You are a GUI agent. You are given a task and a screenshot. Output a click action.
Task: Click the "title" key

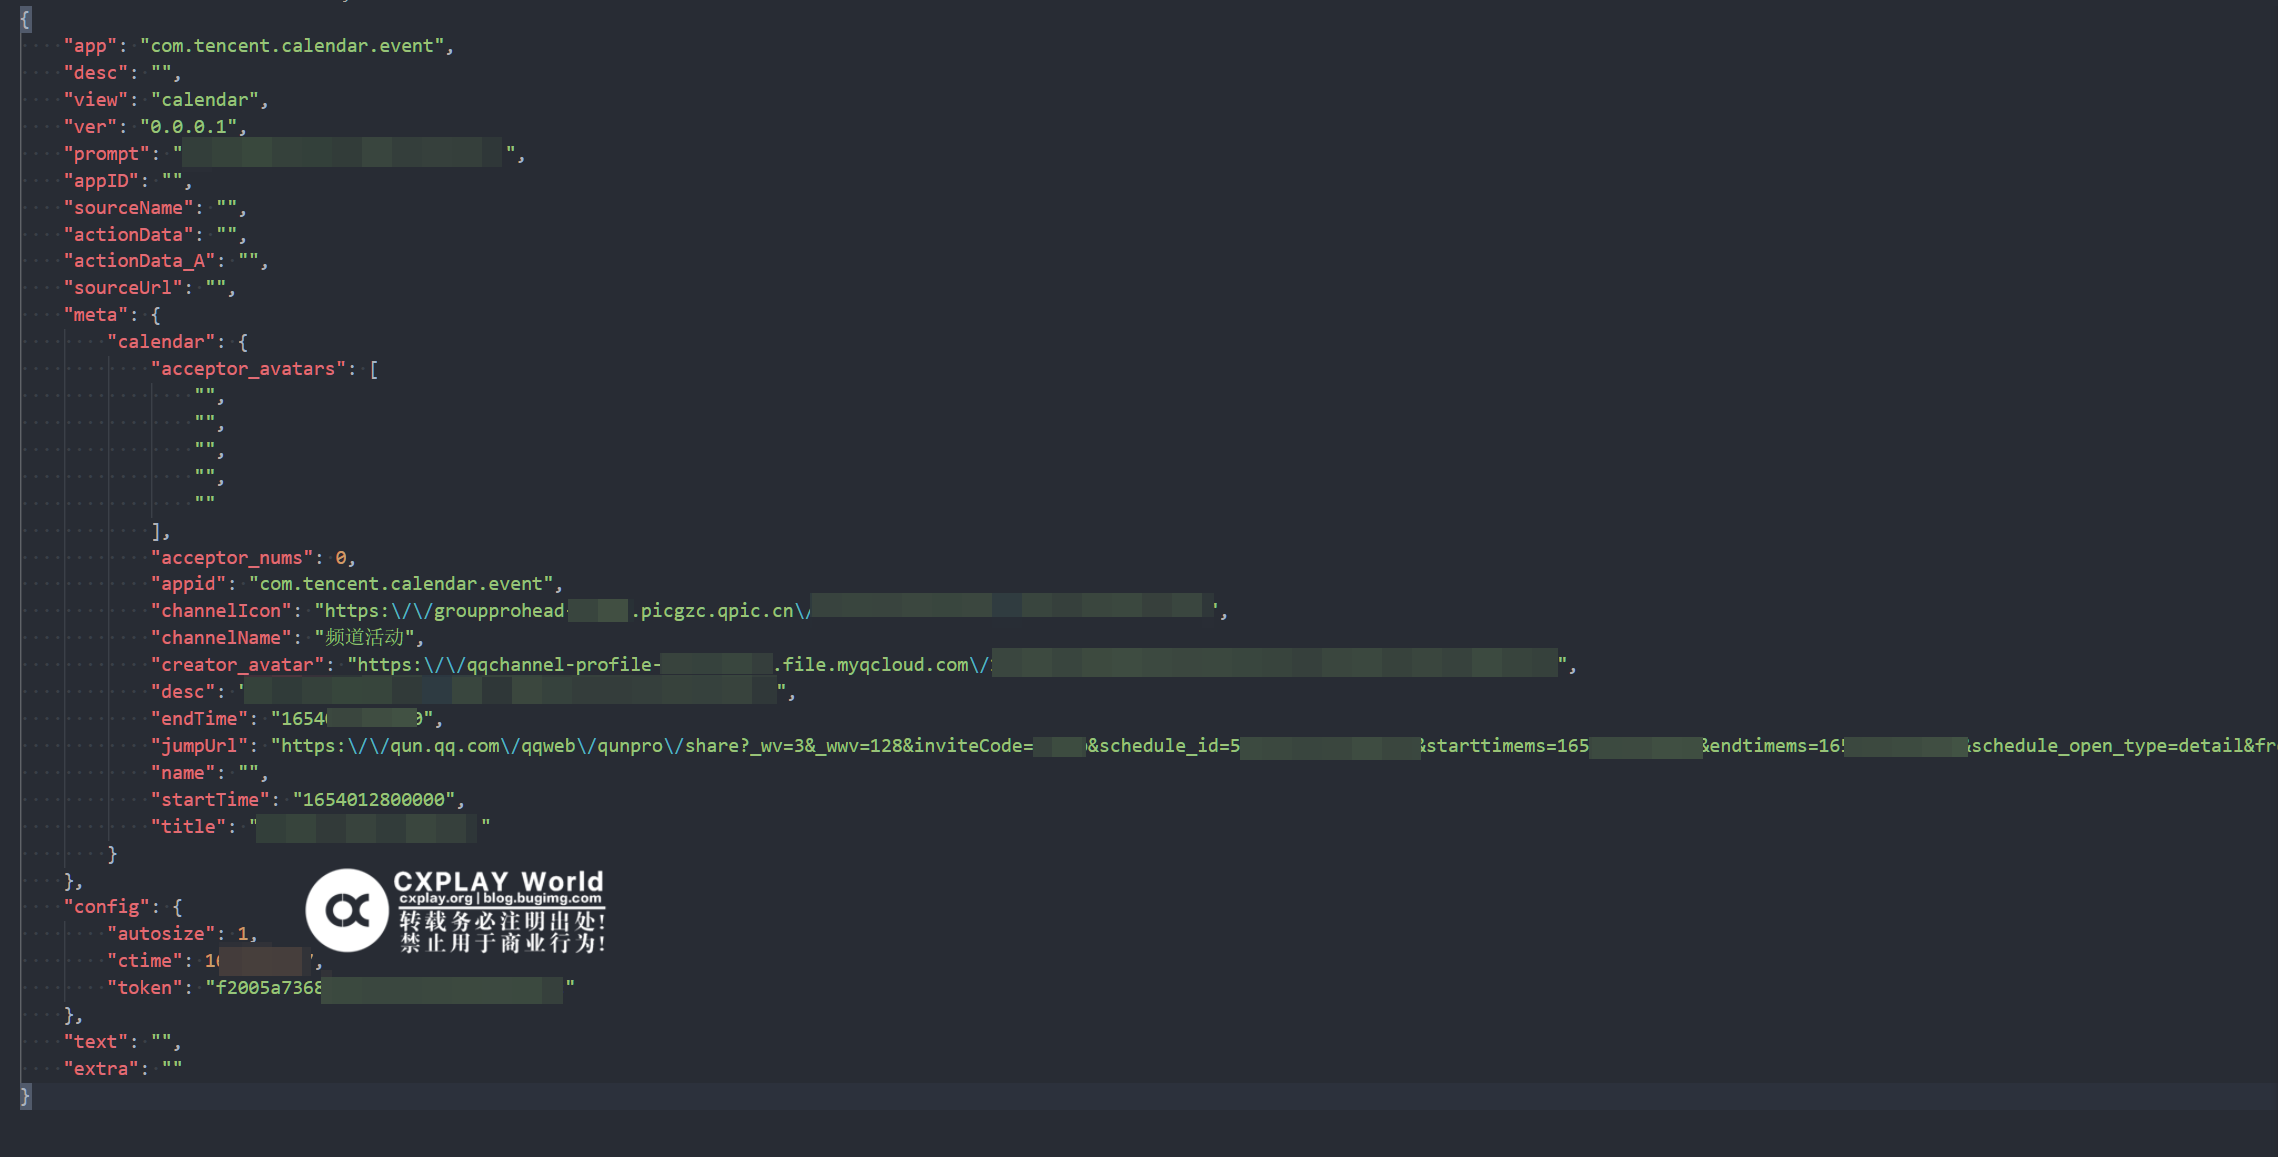(x=189, y=827)
